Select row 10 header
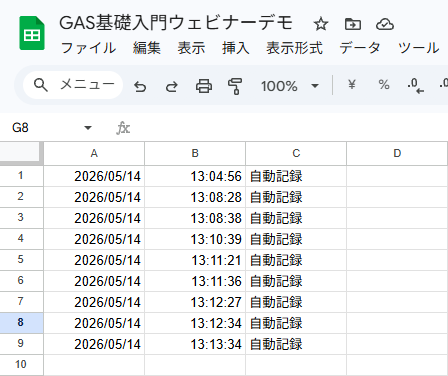The height and width of the screenshot is (376, 448). pyautogui.click(x=21, y=365)
